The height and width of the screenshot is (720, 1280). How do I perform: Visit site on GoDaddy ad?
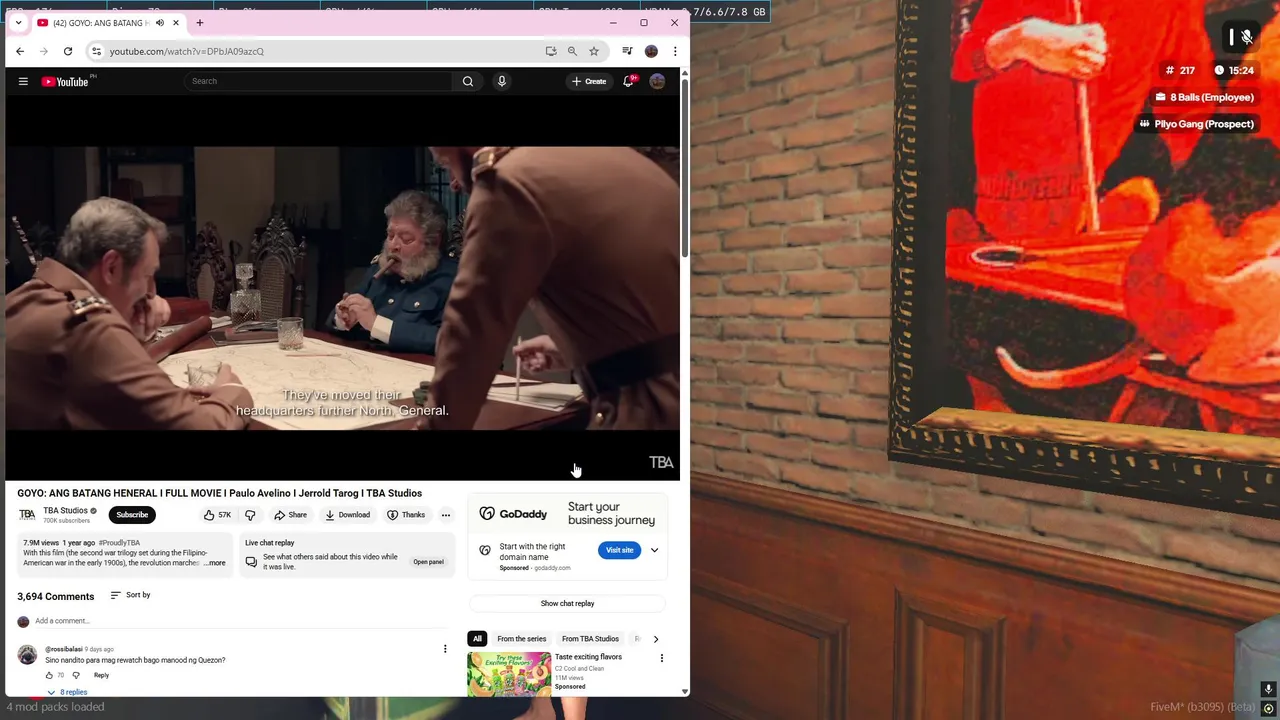pos(620,550)
